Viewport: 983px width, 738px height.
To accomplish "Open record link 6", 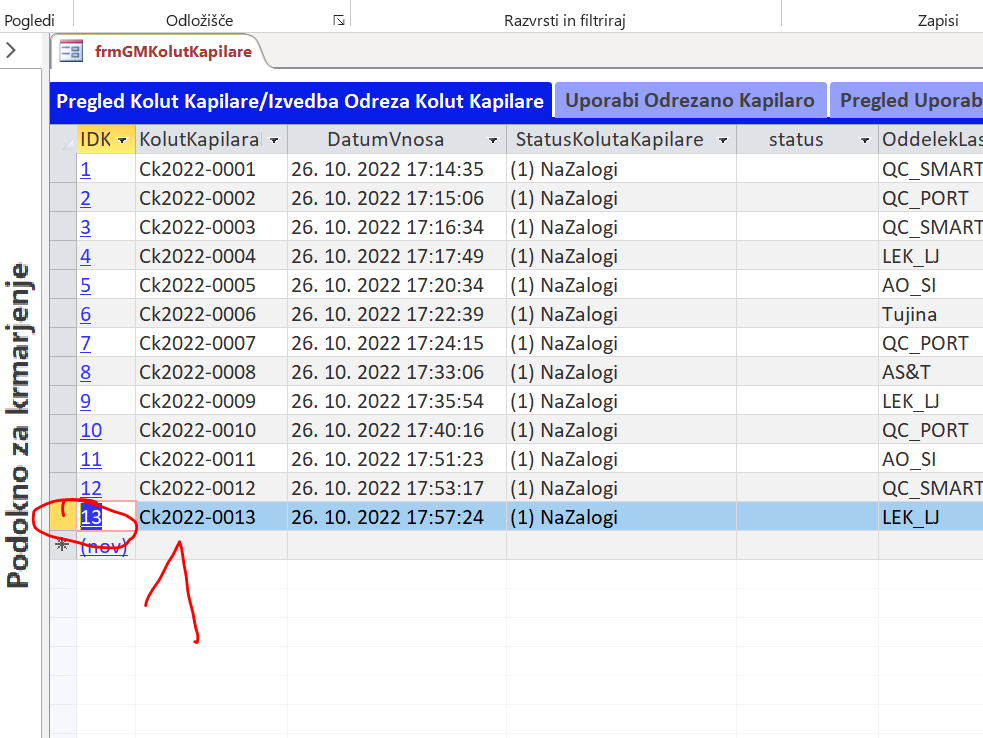I will pyautogui.click(x=85, y=314).
